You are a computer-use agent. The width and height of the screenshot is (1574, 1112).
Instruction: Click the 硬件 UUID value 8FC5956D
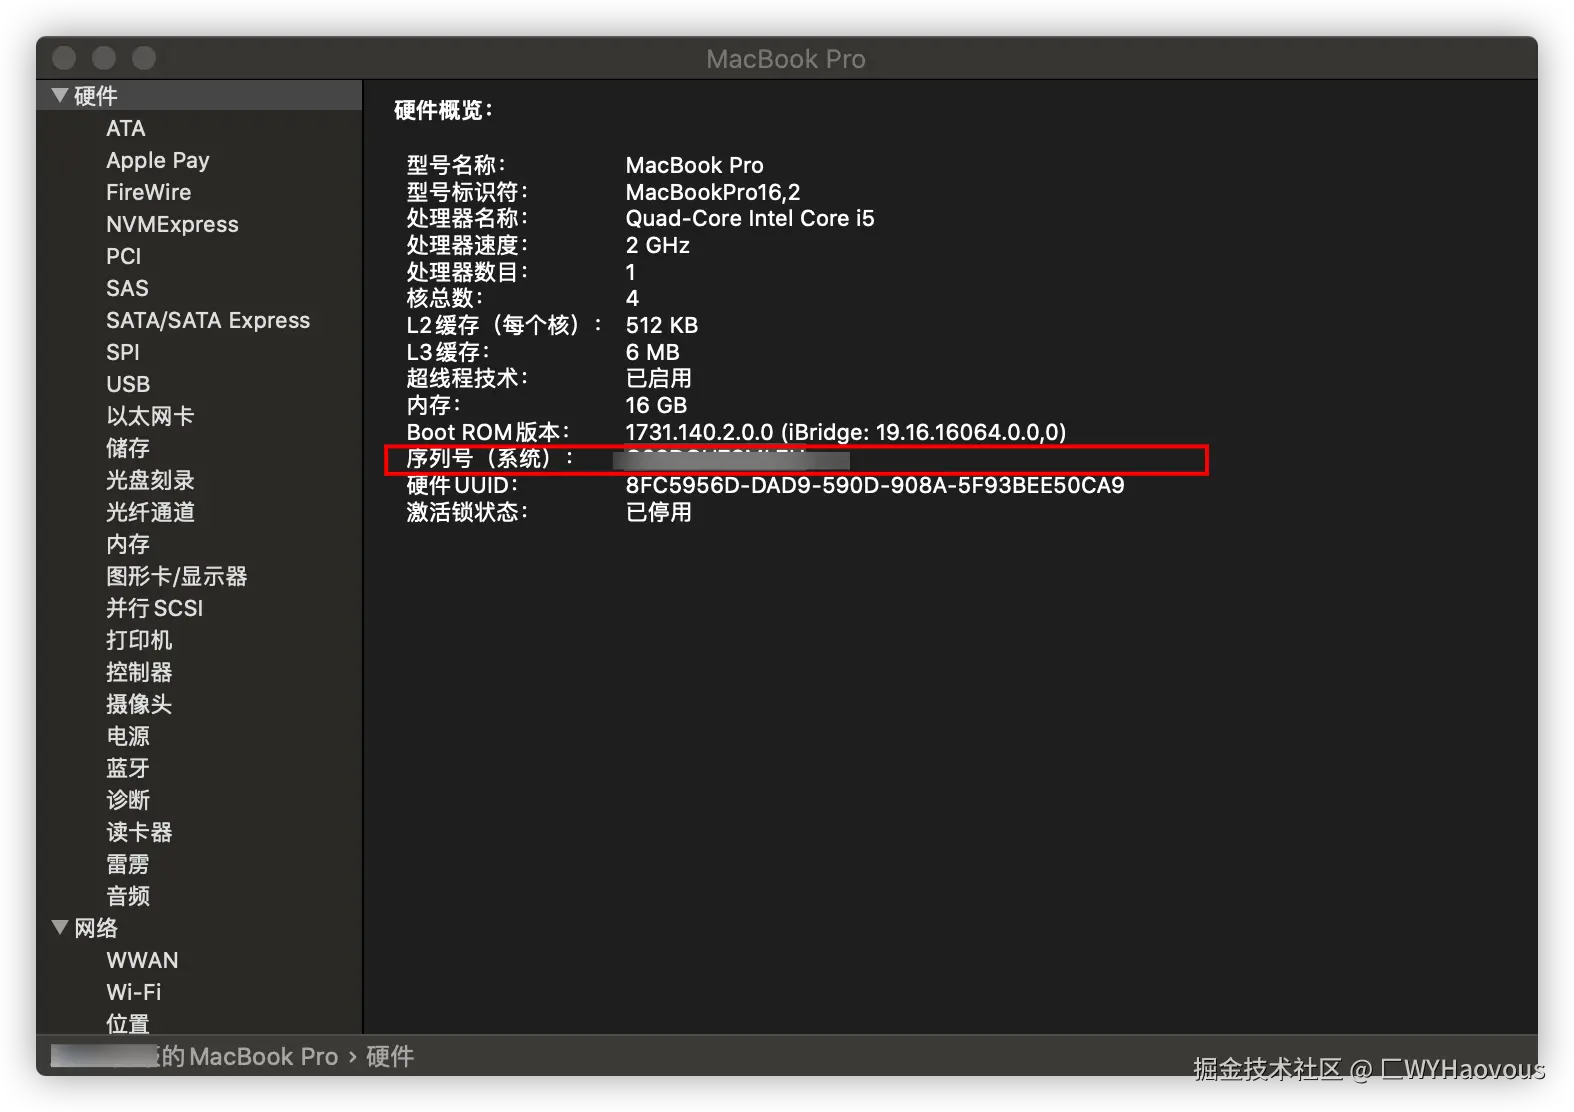(875, 485)
